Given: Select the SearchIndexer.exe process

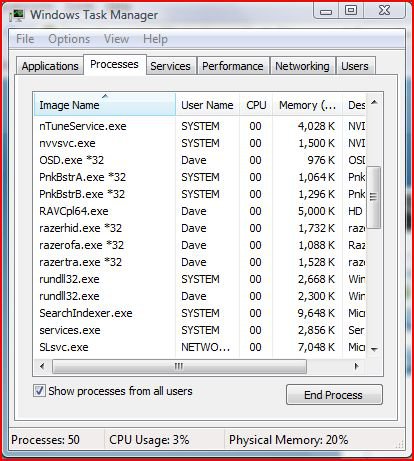Looking at the screenshot, I should point(200,313).
